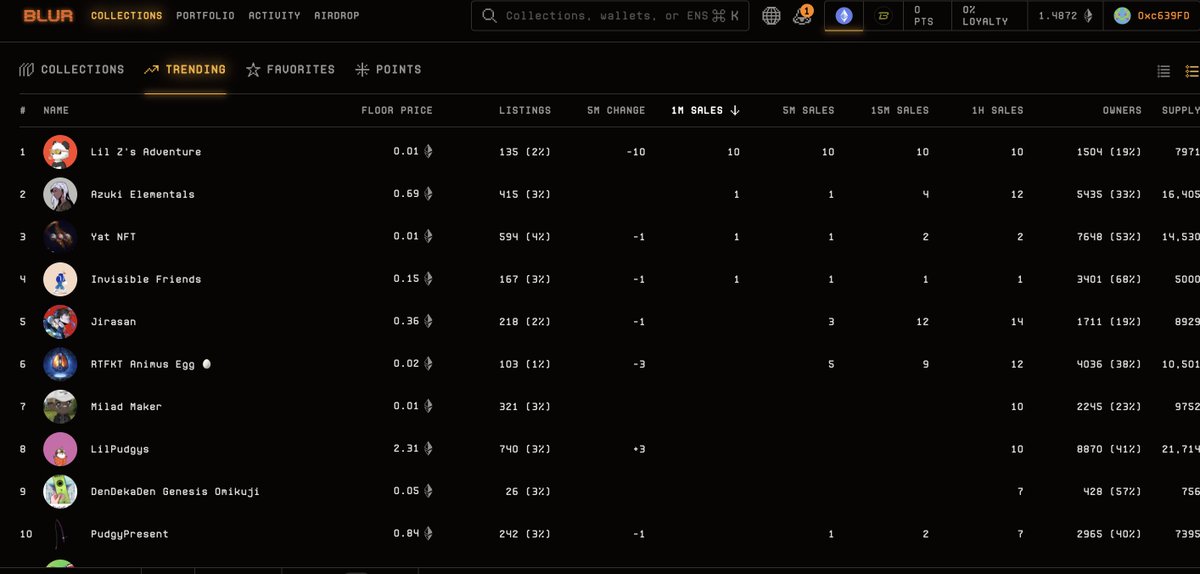
Task: Open the Yat NFT collection name
Action: tap(115, 237)
